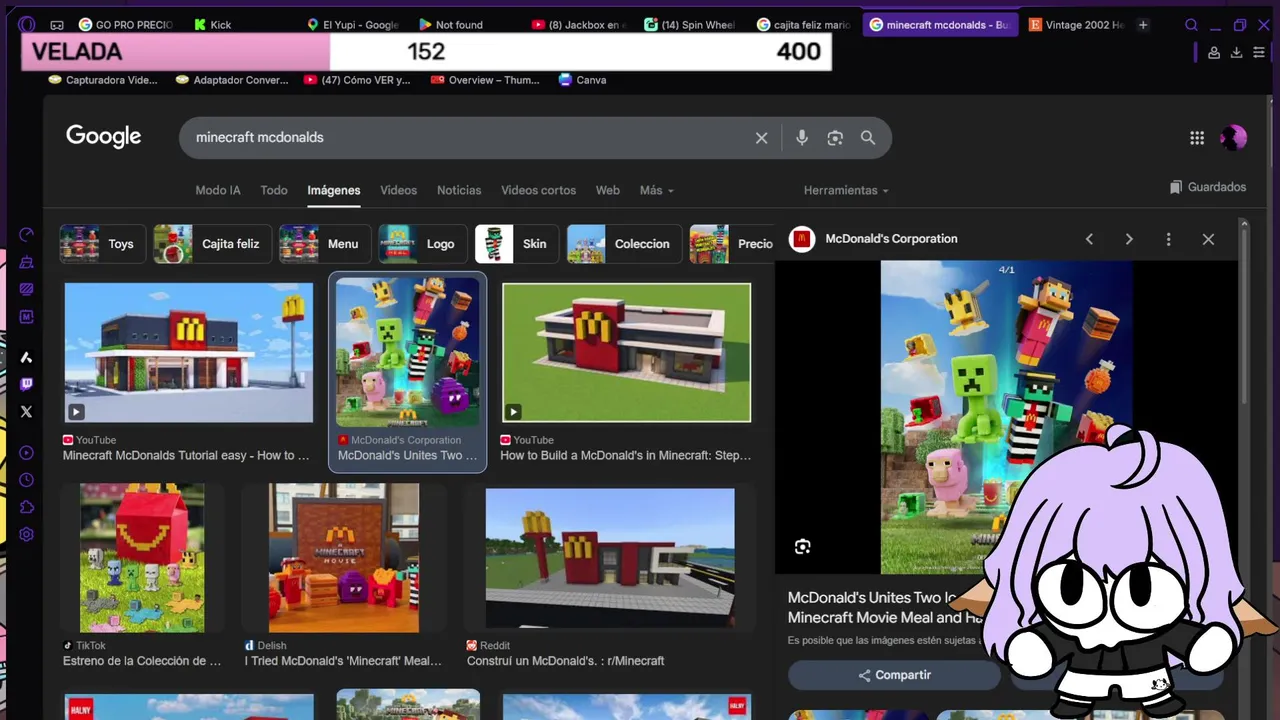
Task: Filter images by the Coleccion chip
Action: click(625, 244)
